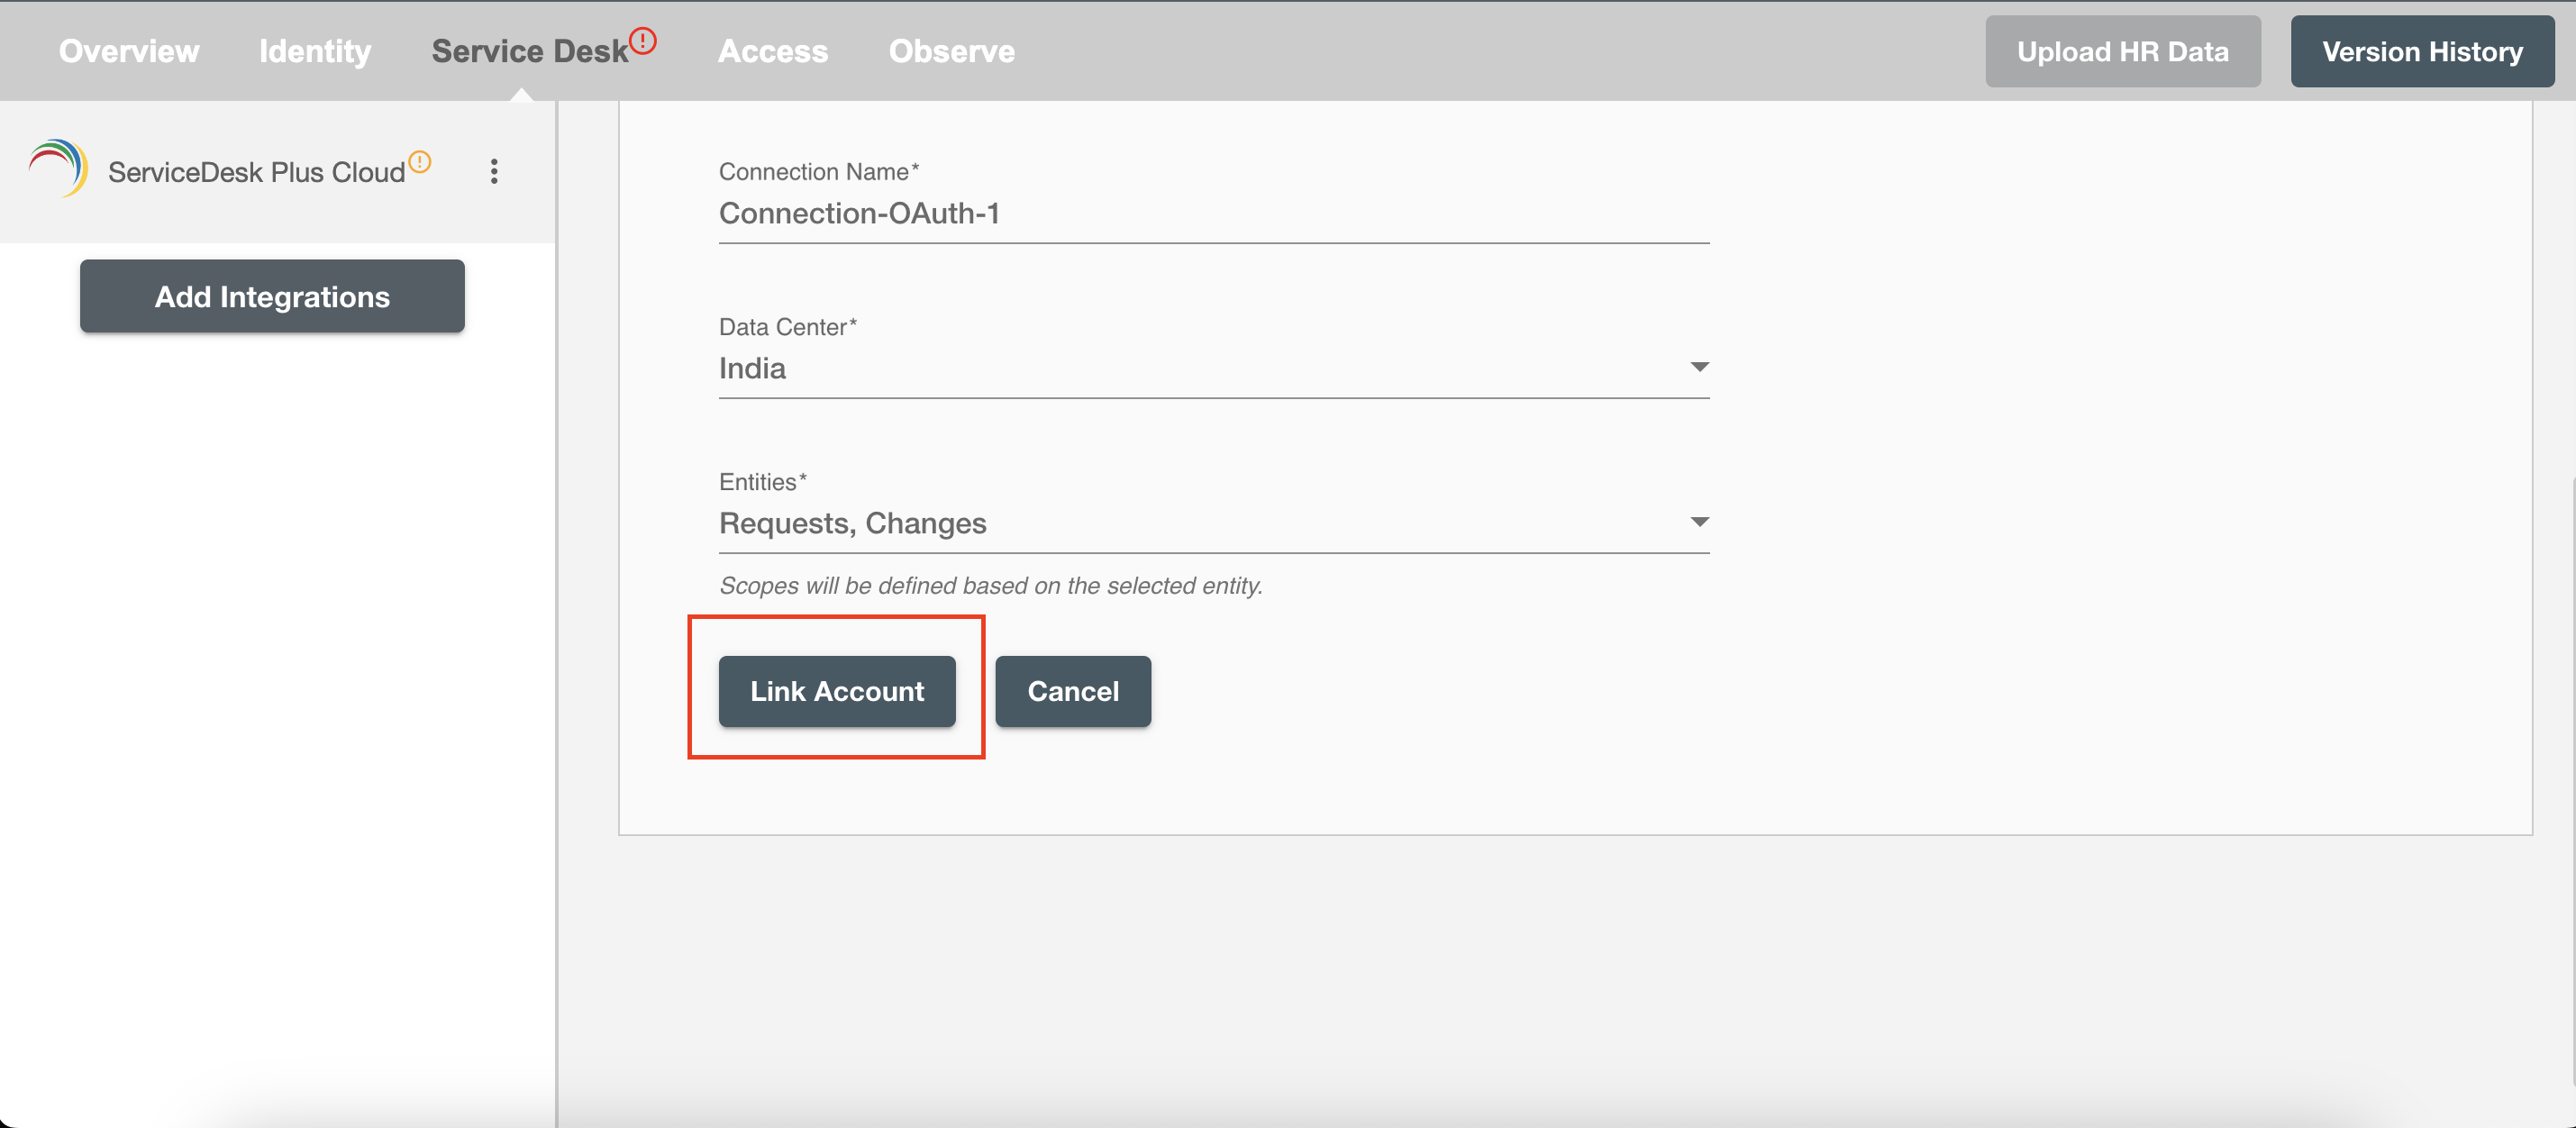Go to the Access tab
The width and height of the screenshot is (2576, 1128).
point(773,51)
